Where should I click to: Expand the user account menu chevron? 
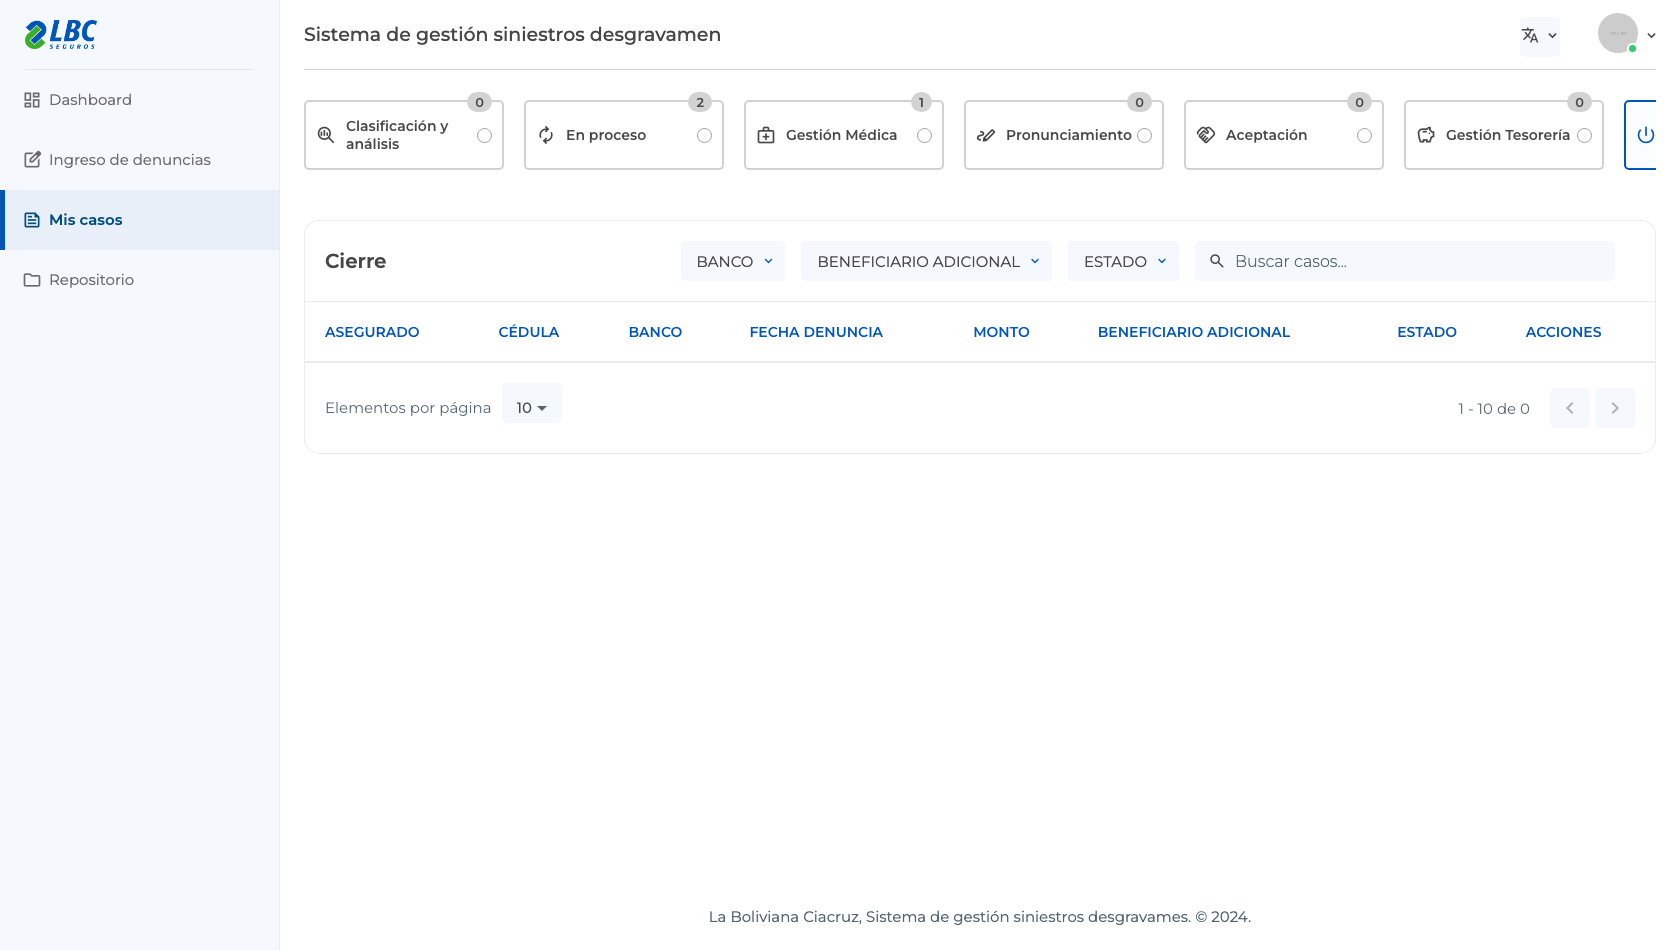1651,35
